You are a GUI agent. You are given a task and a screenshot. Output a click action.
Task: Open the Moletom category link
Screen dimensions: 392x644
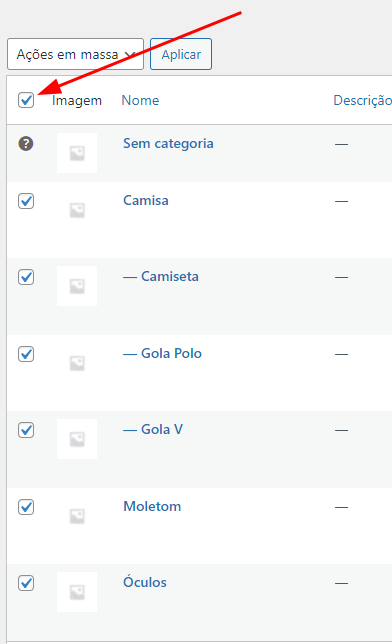[152, 506]
